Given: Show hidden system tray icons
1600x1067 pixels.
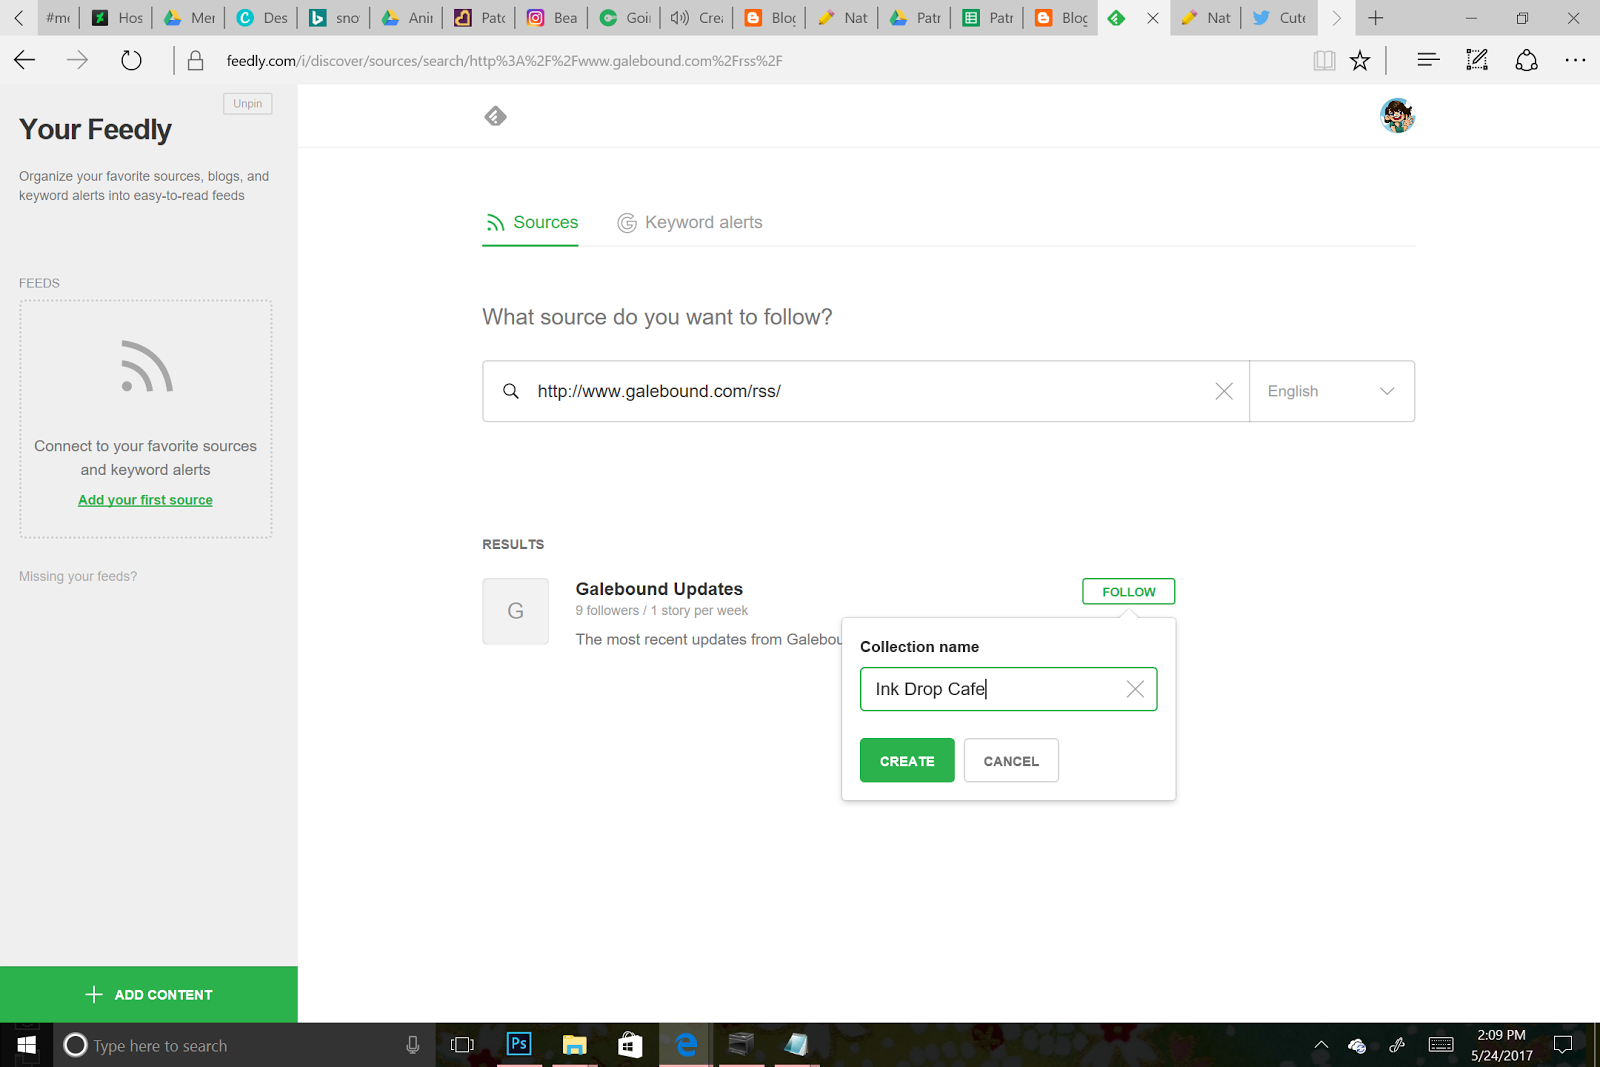Looking at the screenshot, I should 1321,1045.
